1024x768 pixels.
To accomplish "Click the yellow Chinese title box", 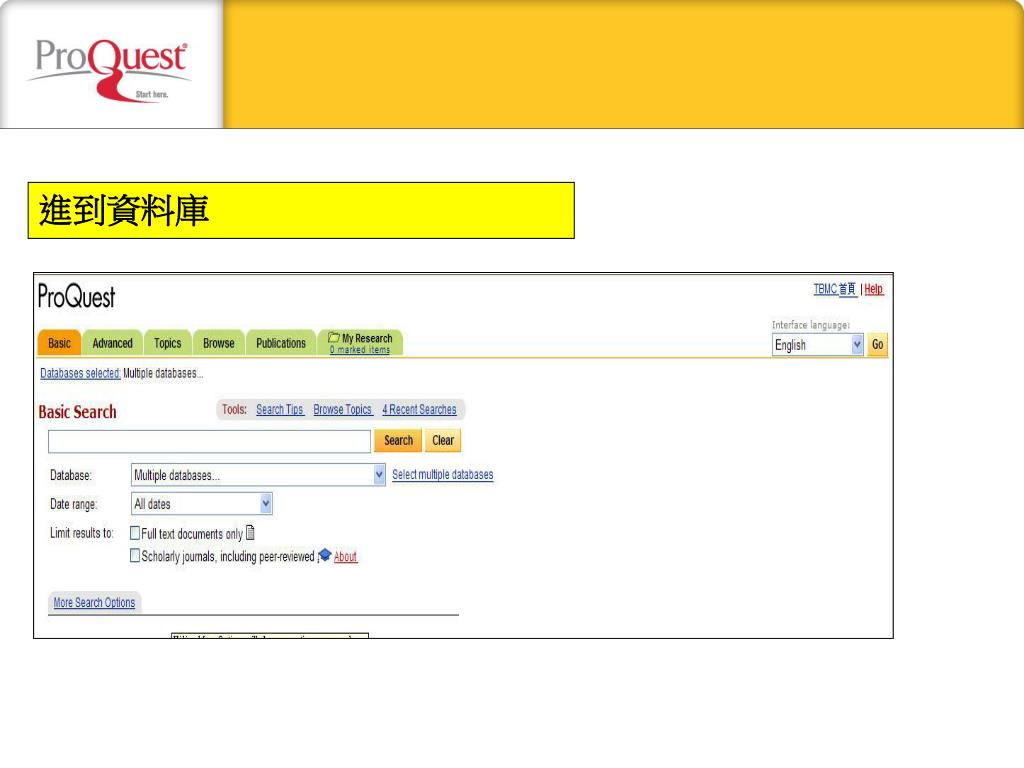I will 301,210.
